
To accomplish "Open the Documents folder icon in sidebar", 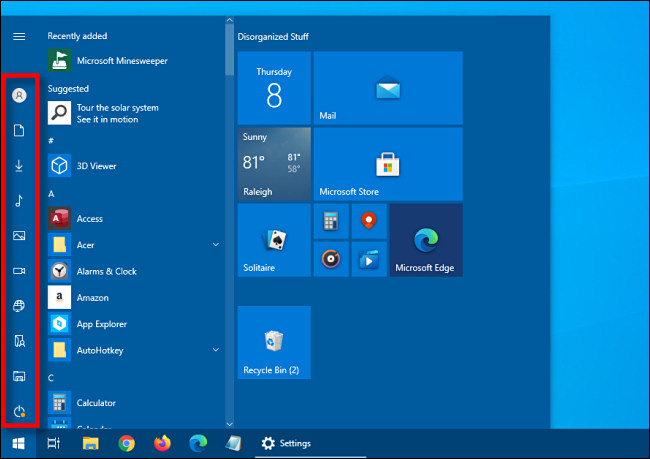I will [x=19, y=130].
